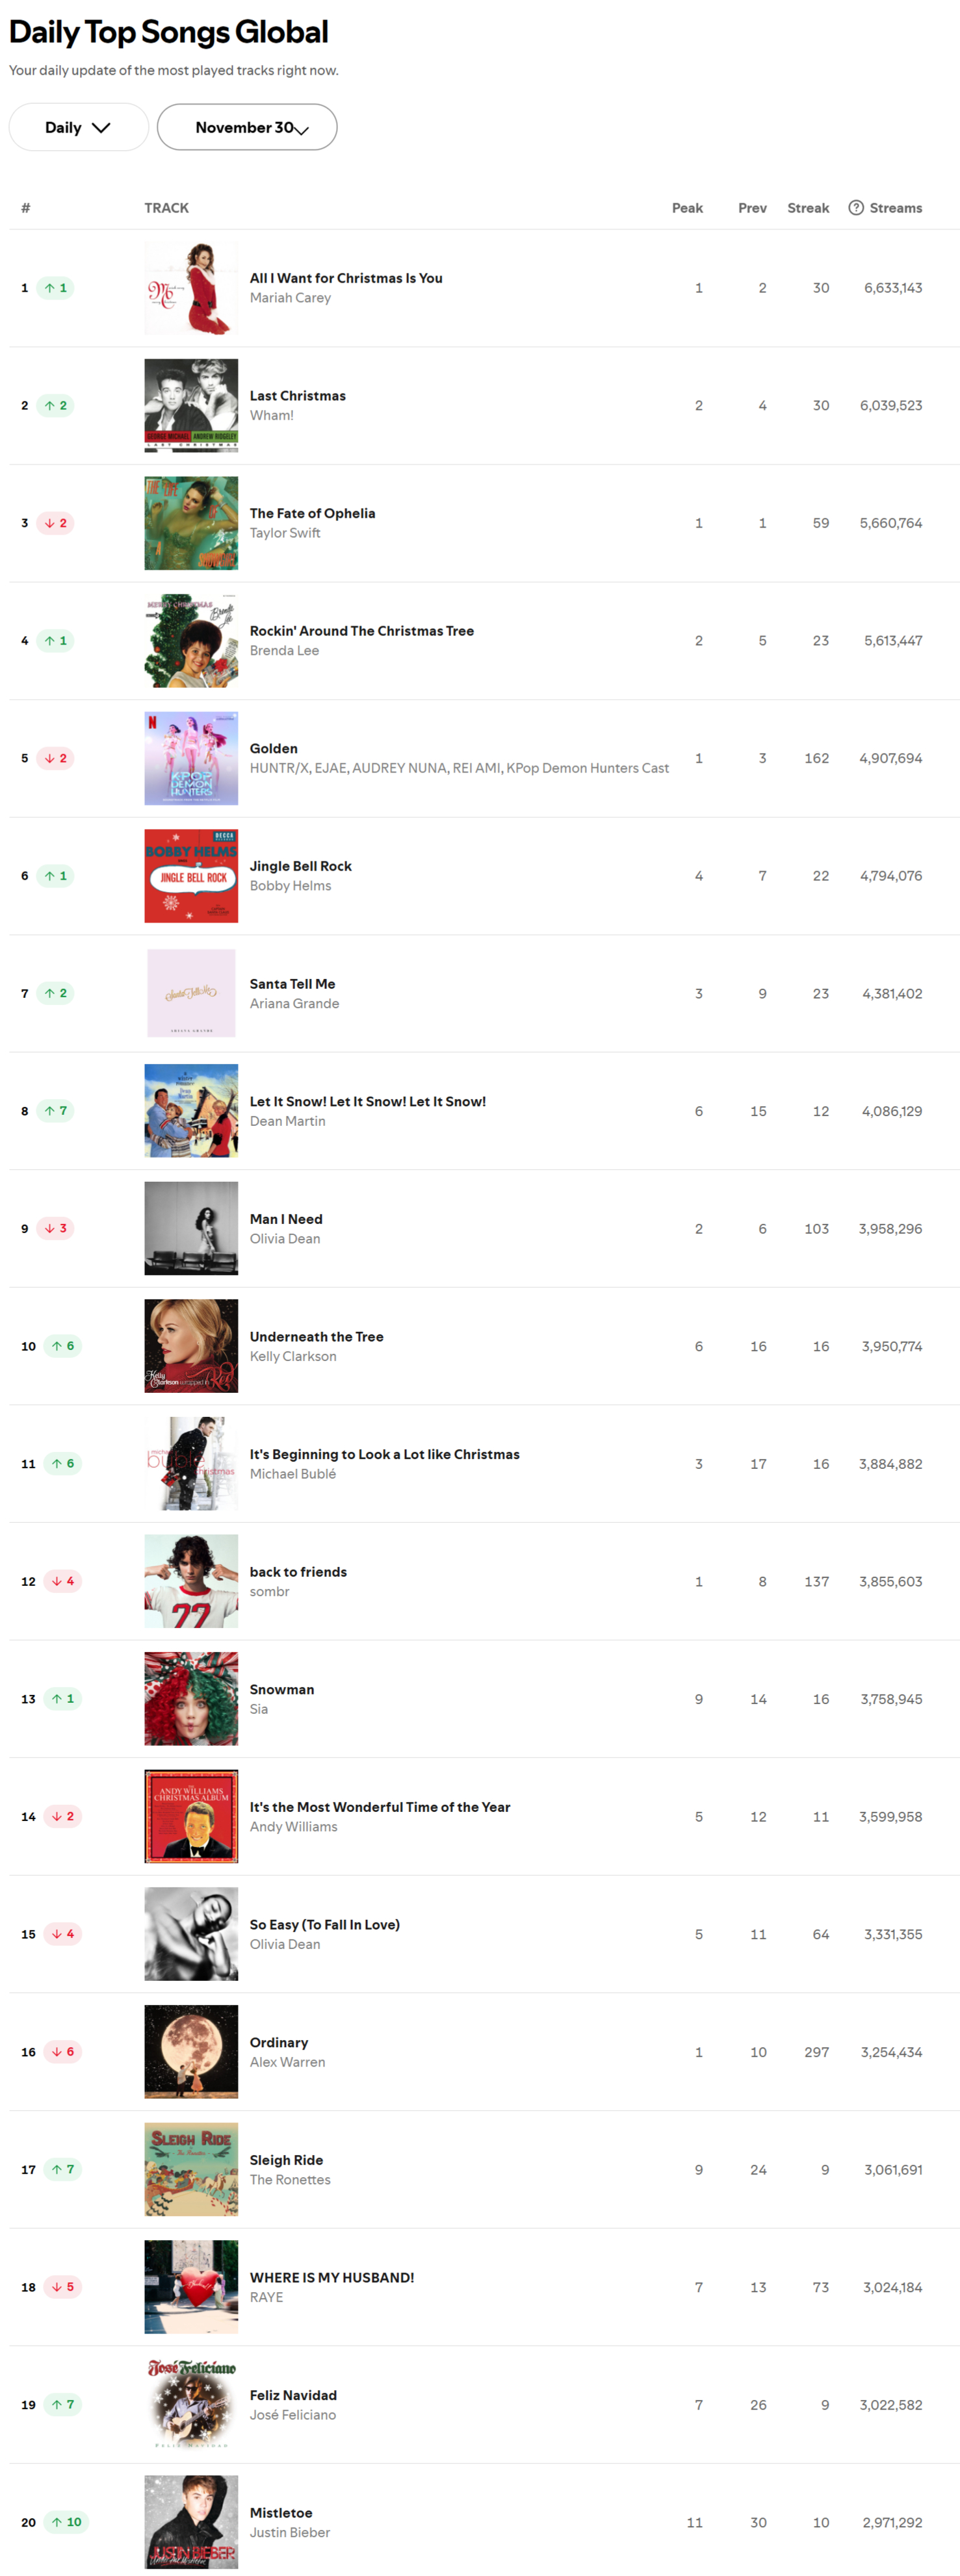Open the November 30 date dropdown
The width and height of the screenshot is (960, 2576).
pos(247,127)
